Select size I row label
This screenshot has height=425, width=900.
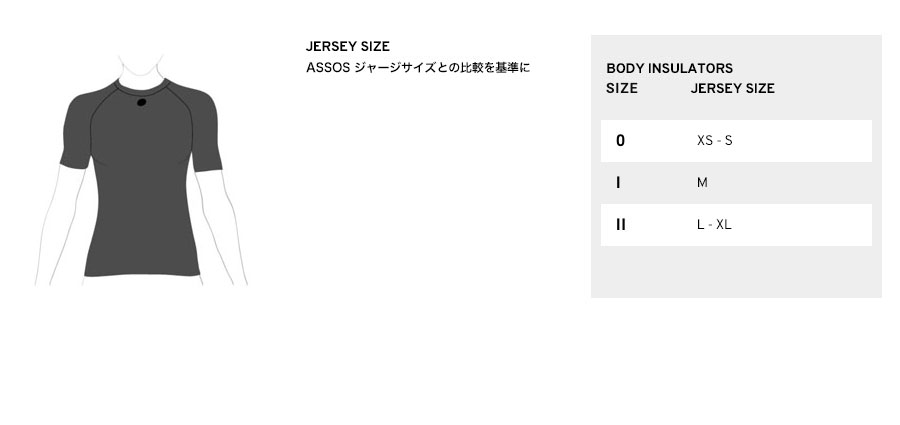tap(618, 183)
